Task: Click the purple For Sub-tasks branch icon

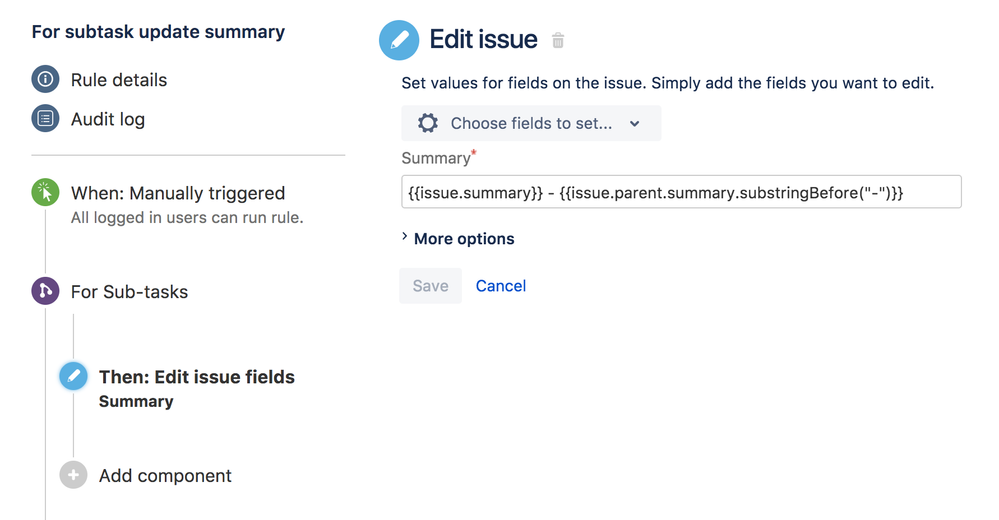Action: click(45, 291)
